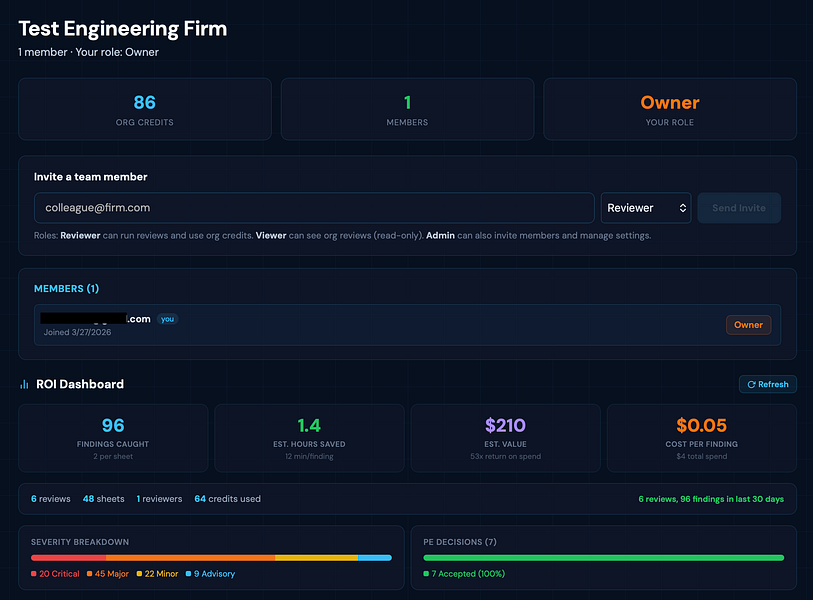The image size is (813, 600).
Task: Click the green Accepted legend square
Action: 426,574
